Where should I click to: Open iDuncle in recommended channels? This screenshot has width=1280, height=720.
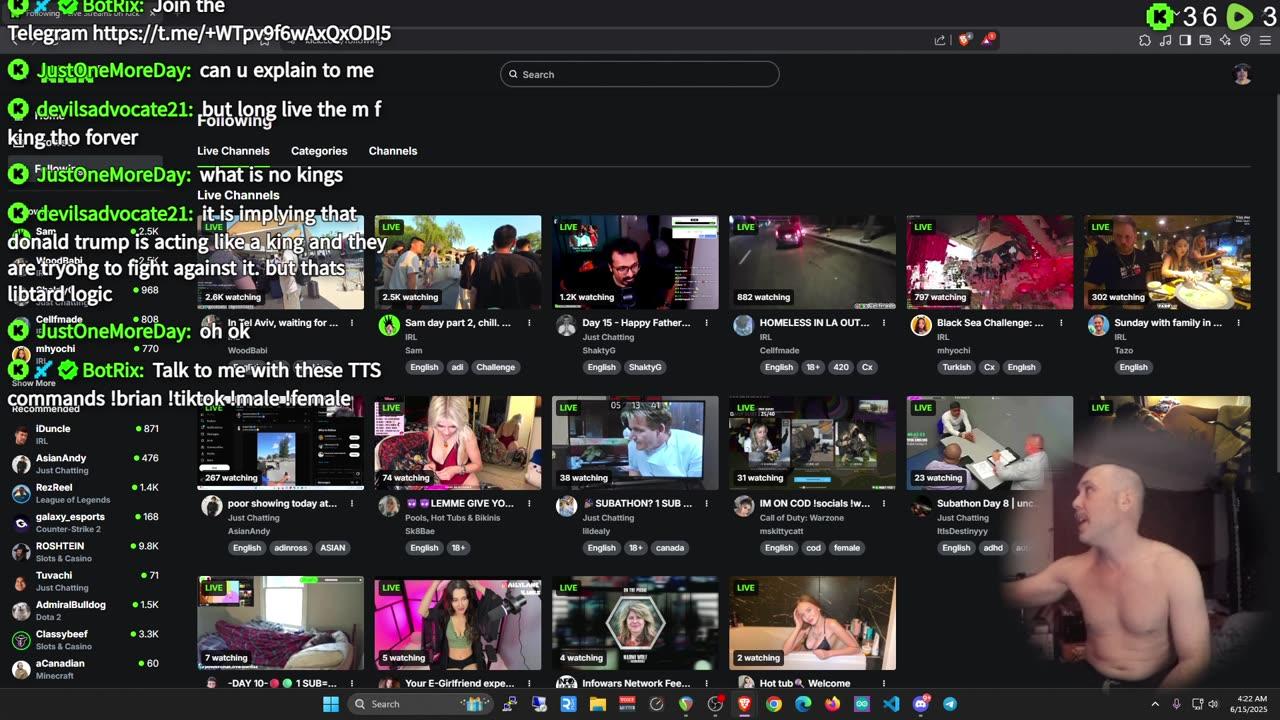click(85, 434)
